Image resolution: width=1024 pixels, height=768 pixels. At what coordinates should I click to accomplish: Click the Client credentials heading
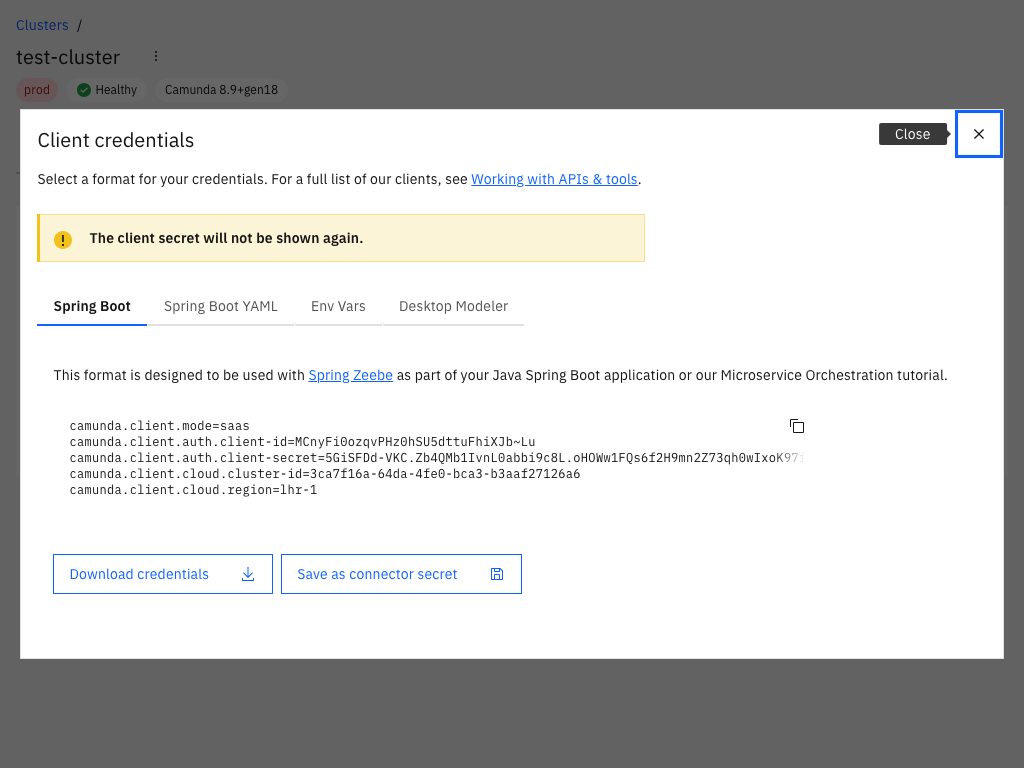click(x=116, y=140)
